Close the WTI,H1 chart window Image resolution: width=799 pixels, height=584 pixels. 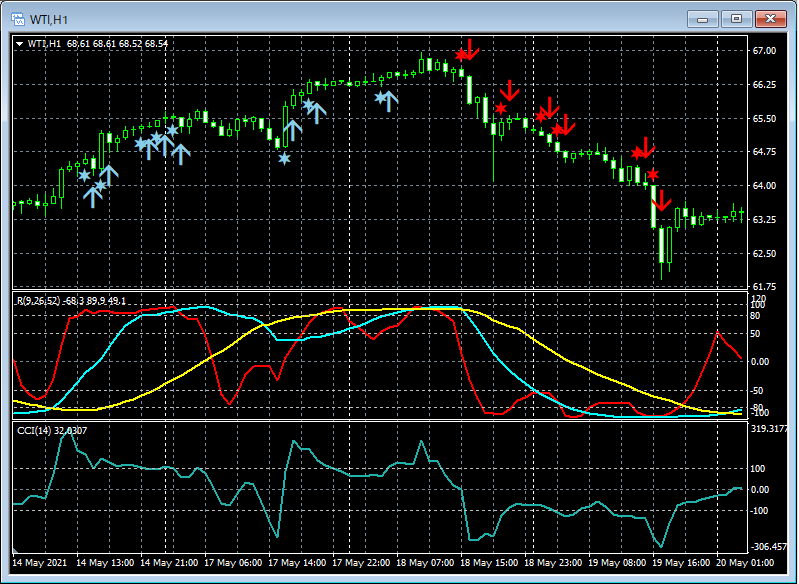click(x=770, y=18)
